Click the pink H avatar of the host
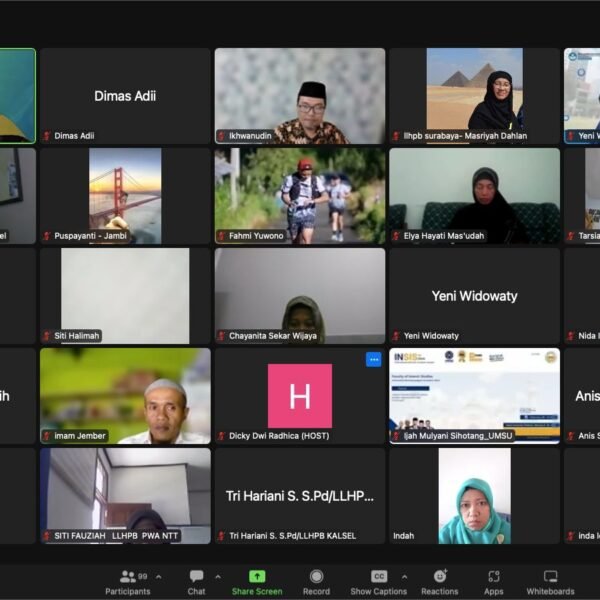600x600 pixels. point(300,395)
